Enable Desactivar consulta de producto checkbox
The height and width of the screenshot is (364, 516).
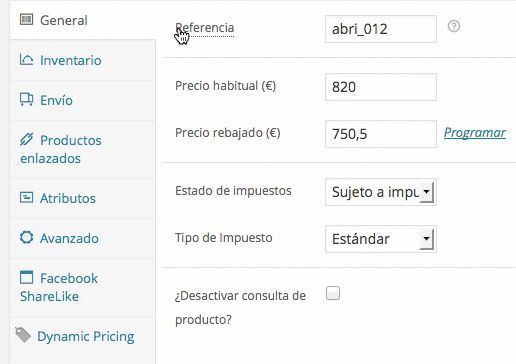pos(333,293)
